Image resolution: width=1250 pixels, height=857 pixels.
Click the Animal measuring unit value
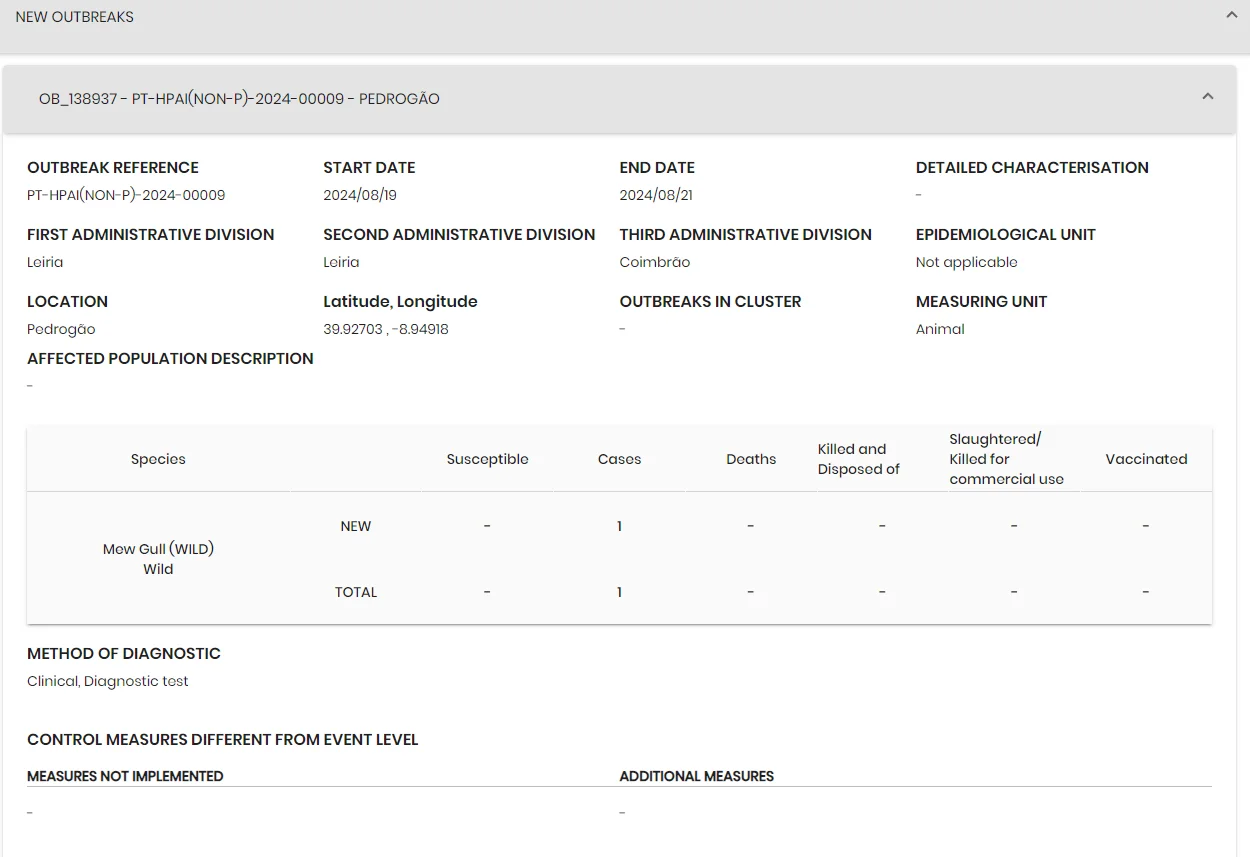tap(940, 329)
